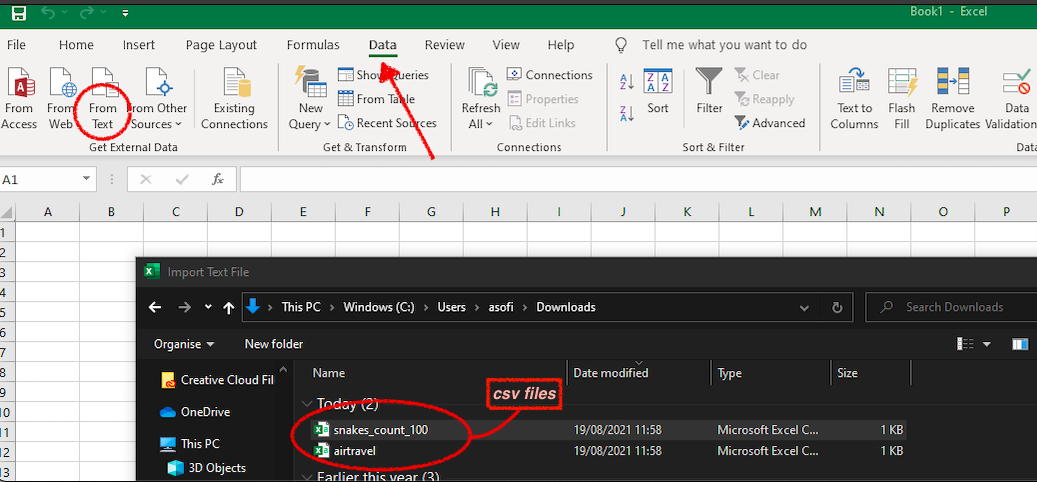
Task: Switch to the Formulas tab
Action: pos(313,45)
